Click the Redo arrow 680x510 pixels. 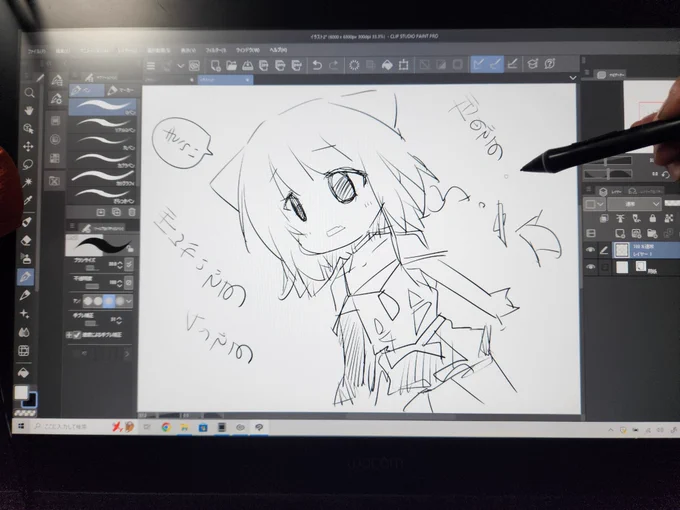coord(333,65)
